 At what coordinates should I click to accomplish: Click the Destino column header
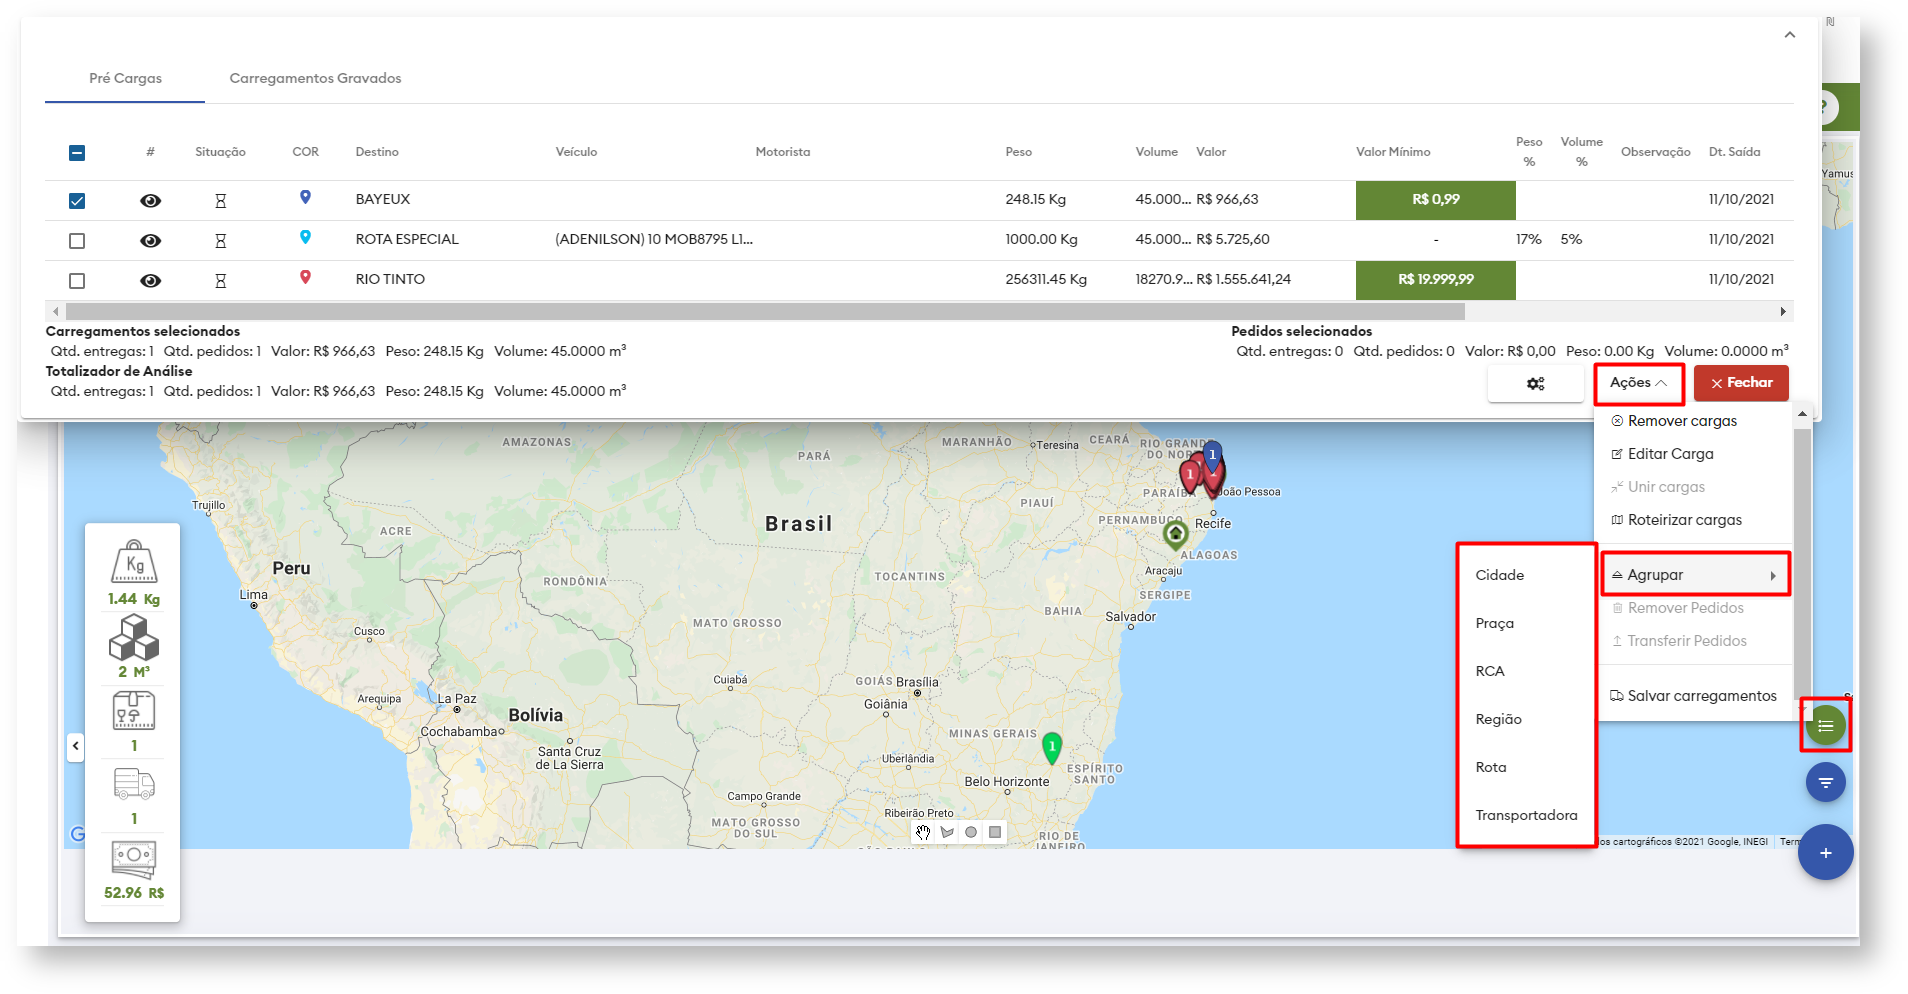377,152
